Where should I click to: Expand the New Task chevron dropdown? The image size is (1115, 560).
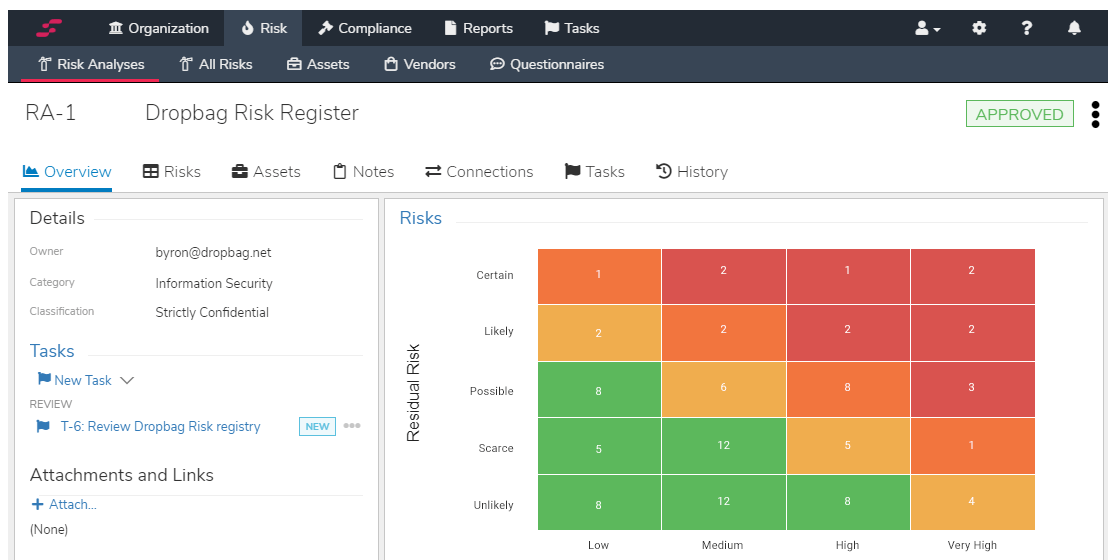point(127,380)
